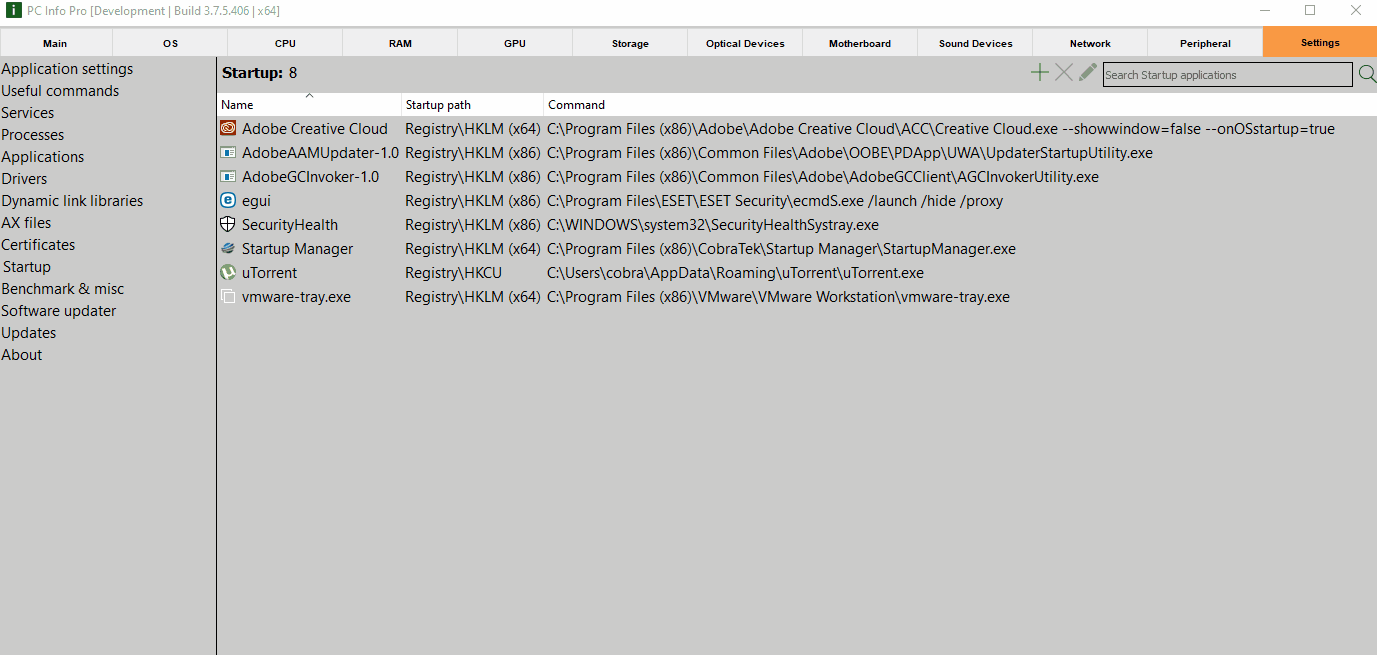
Task: Click the SecurityHealth shield icon
Action: point(228,224)
